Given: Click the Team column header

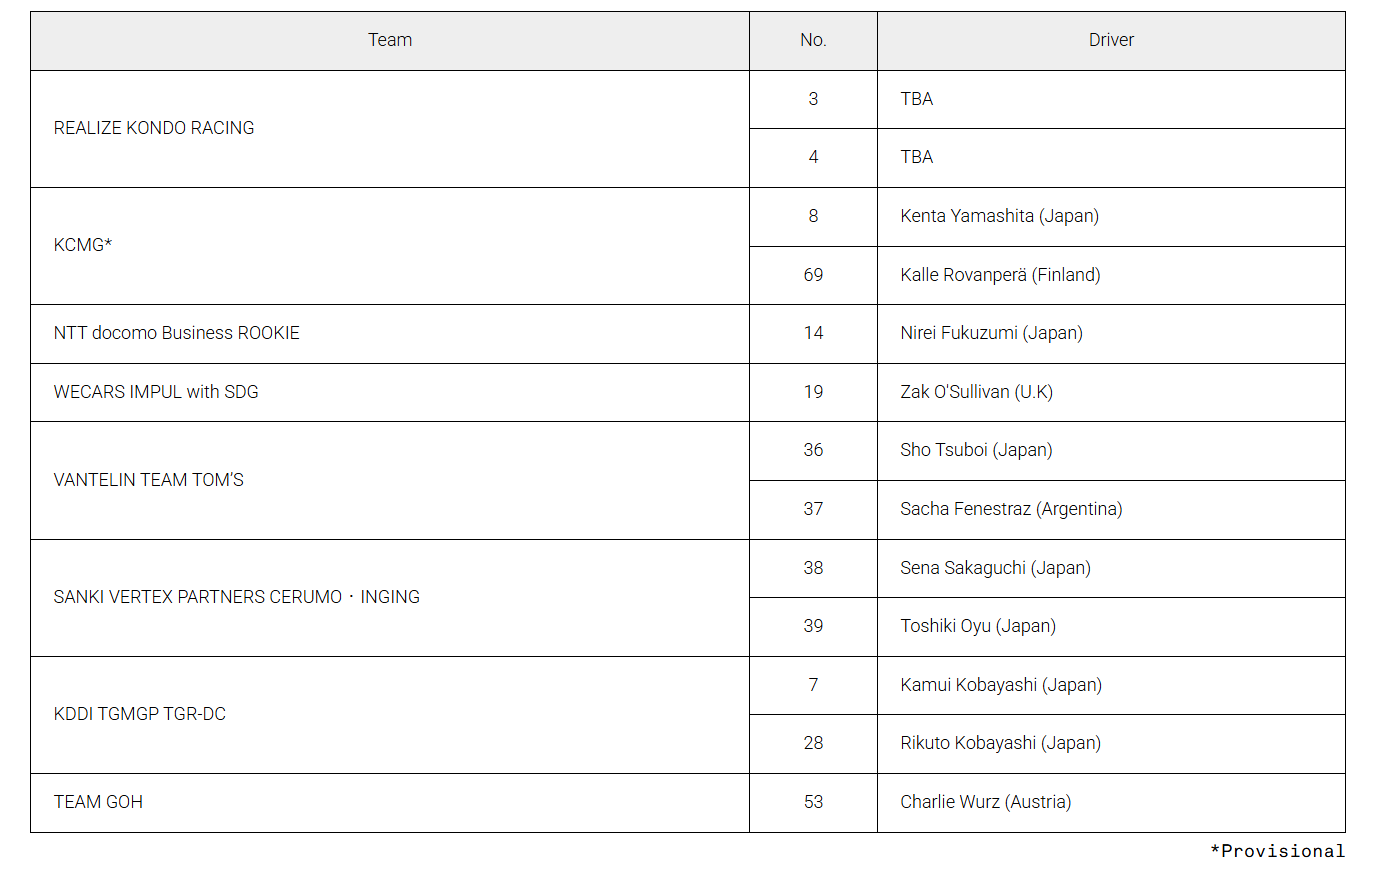Looking at the screenshot, I should tap(390, 40).
